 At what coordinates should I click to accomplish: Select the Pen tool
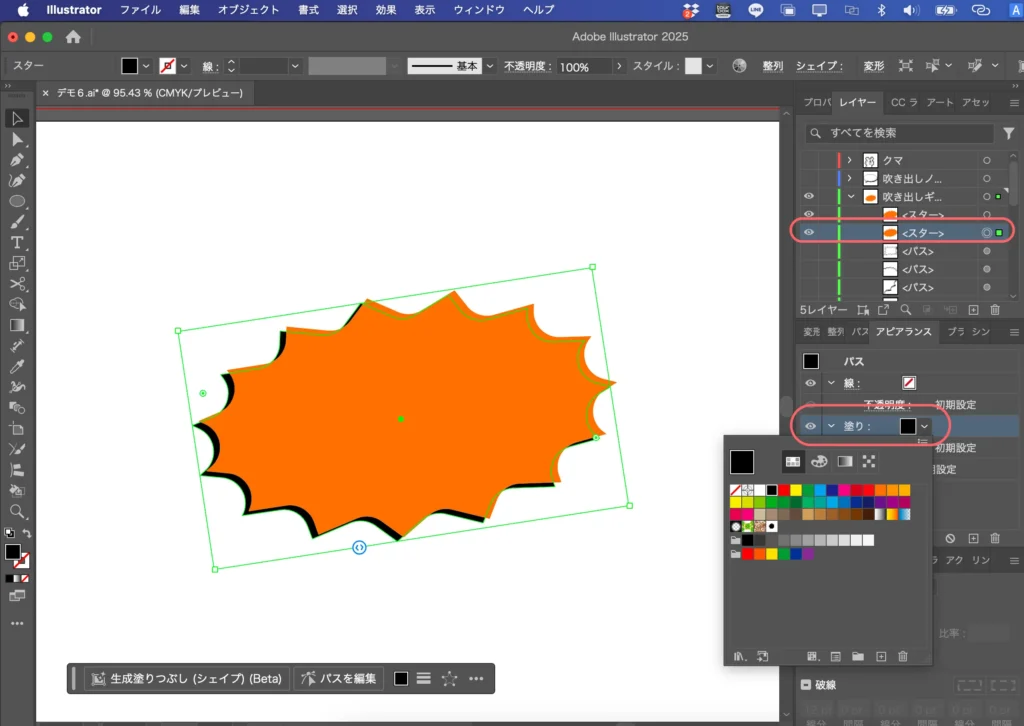17,160
